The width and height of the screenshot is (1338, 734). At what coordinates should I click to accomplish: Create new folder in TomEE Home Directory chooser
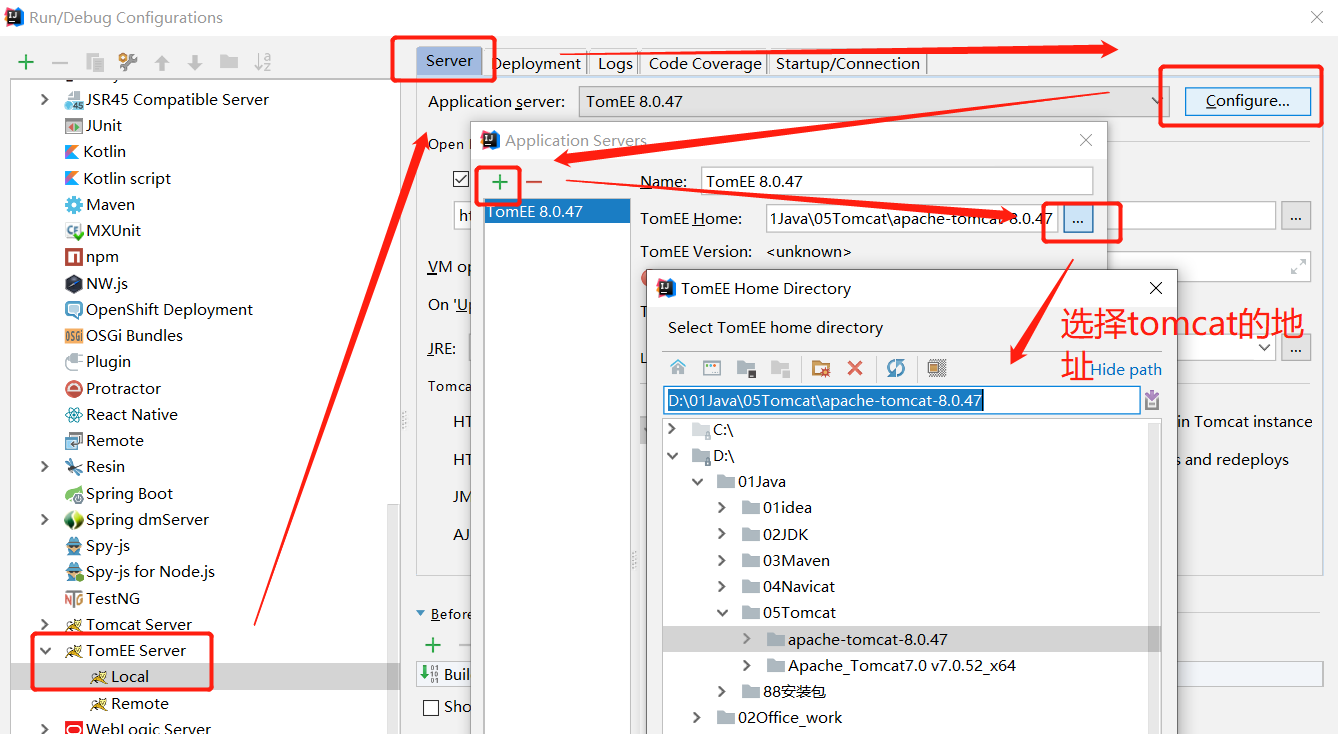pyautogui.click(x=821, y=368)
